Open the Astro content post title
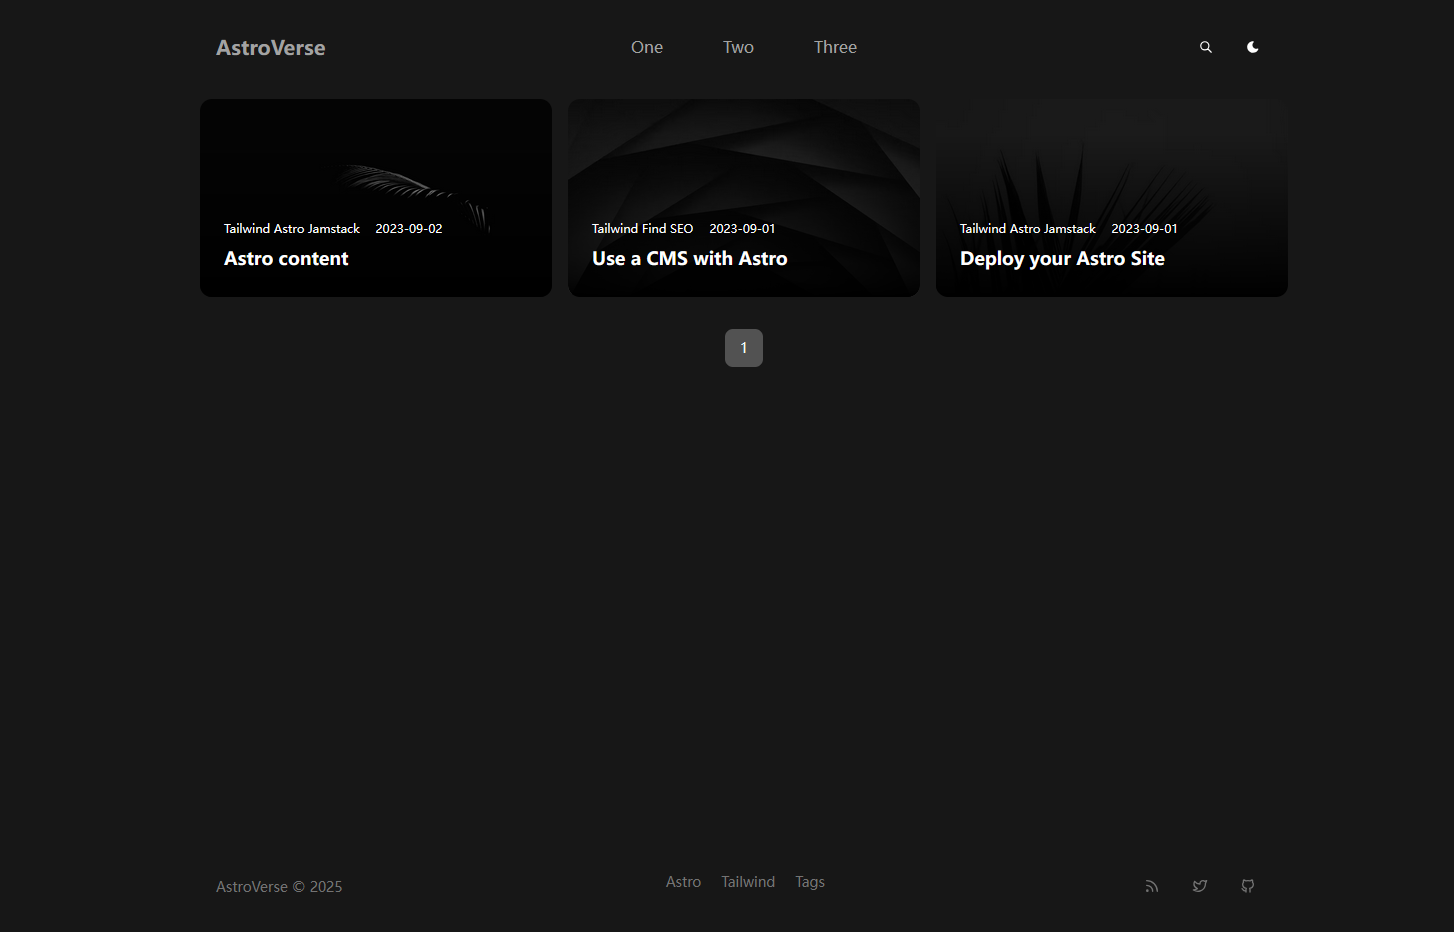This screenshot has width=1454, height=932. tap(286, 259)
